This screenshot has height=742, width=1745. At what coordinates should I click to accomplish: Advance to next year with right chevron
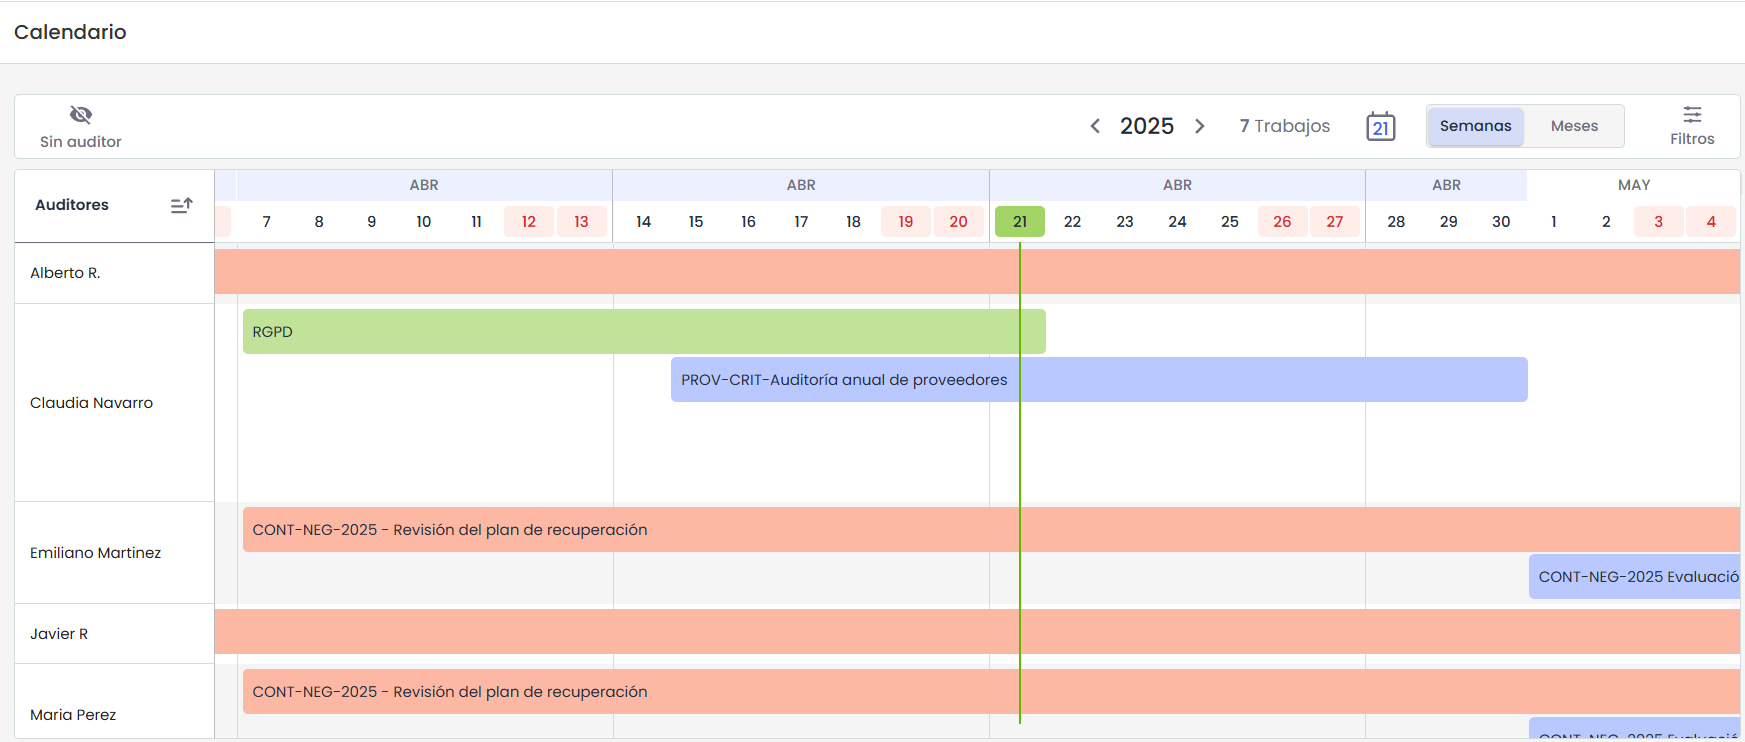click(1200, 126)
